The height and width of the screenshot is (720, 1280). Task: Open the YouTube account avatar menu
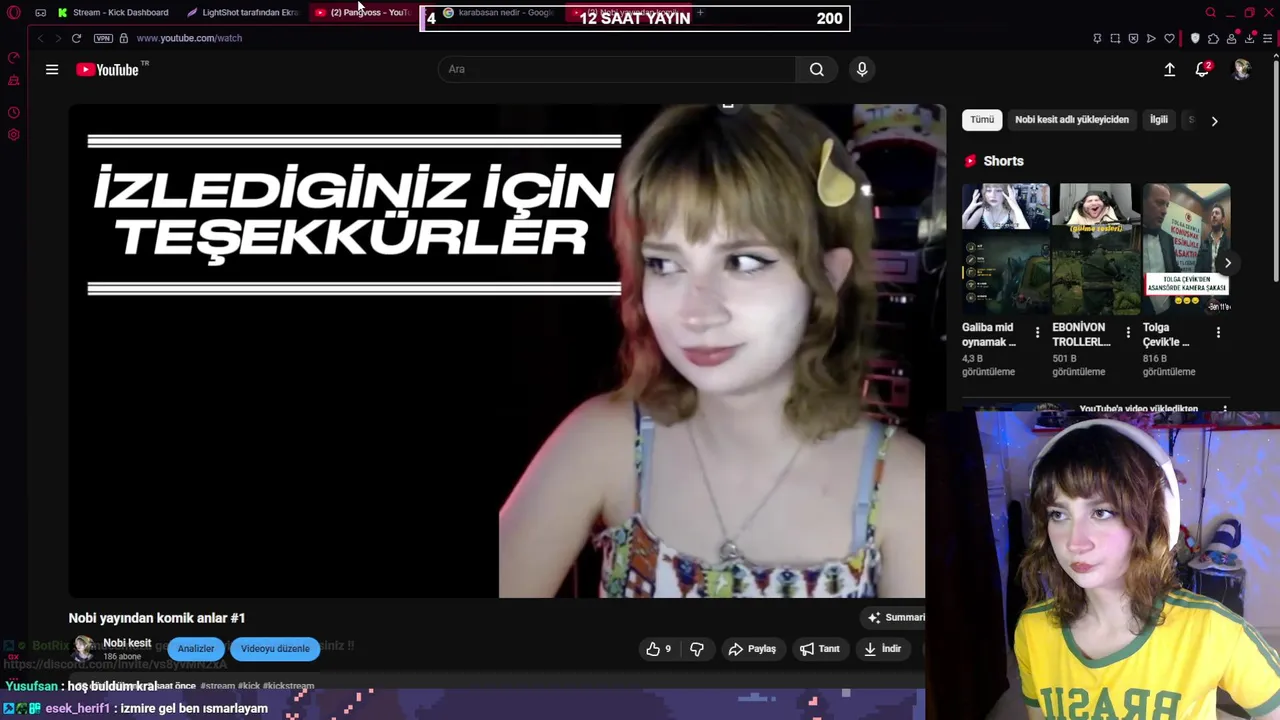click(1241, 69)
